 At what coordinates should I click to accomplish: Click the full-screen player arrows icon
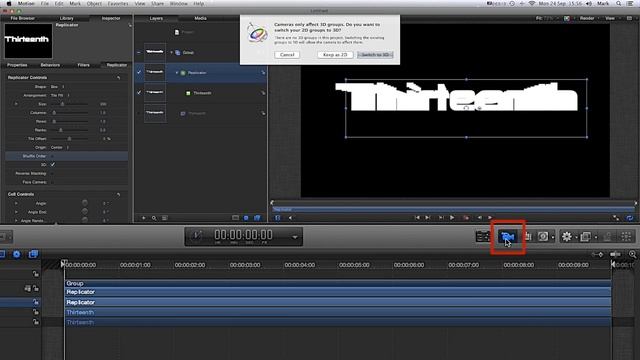pyautogui.click(x=616, y=218)
